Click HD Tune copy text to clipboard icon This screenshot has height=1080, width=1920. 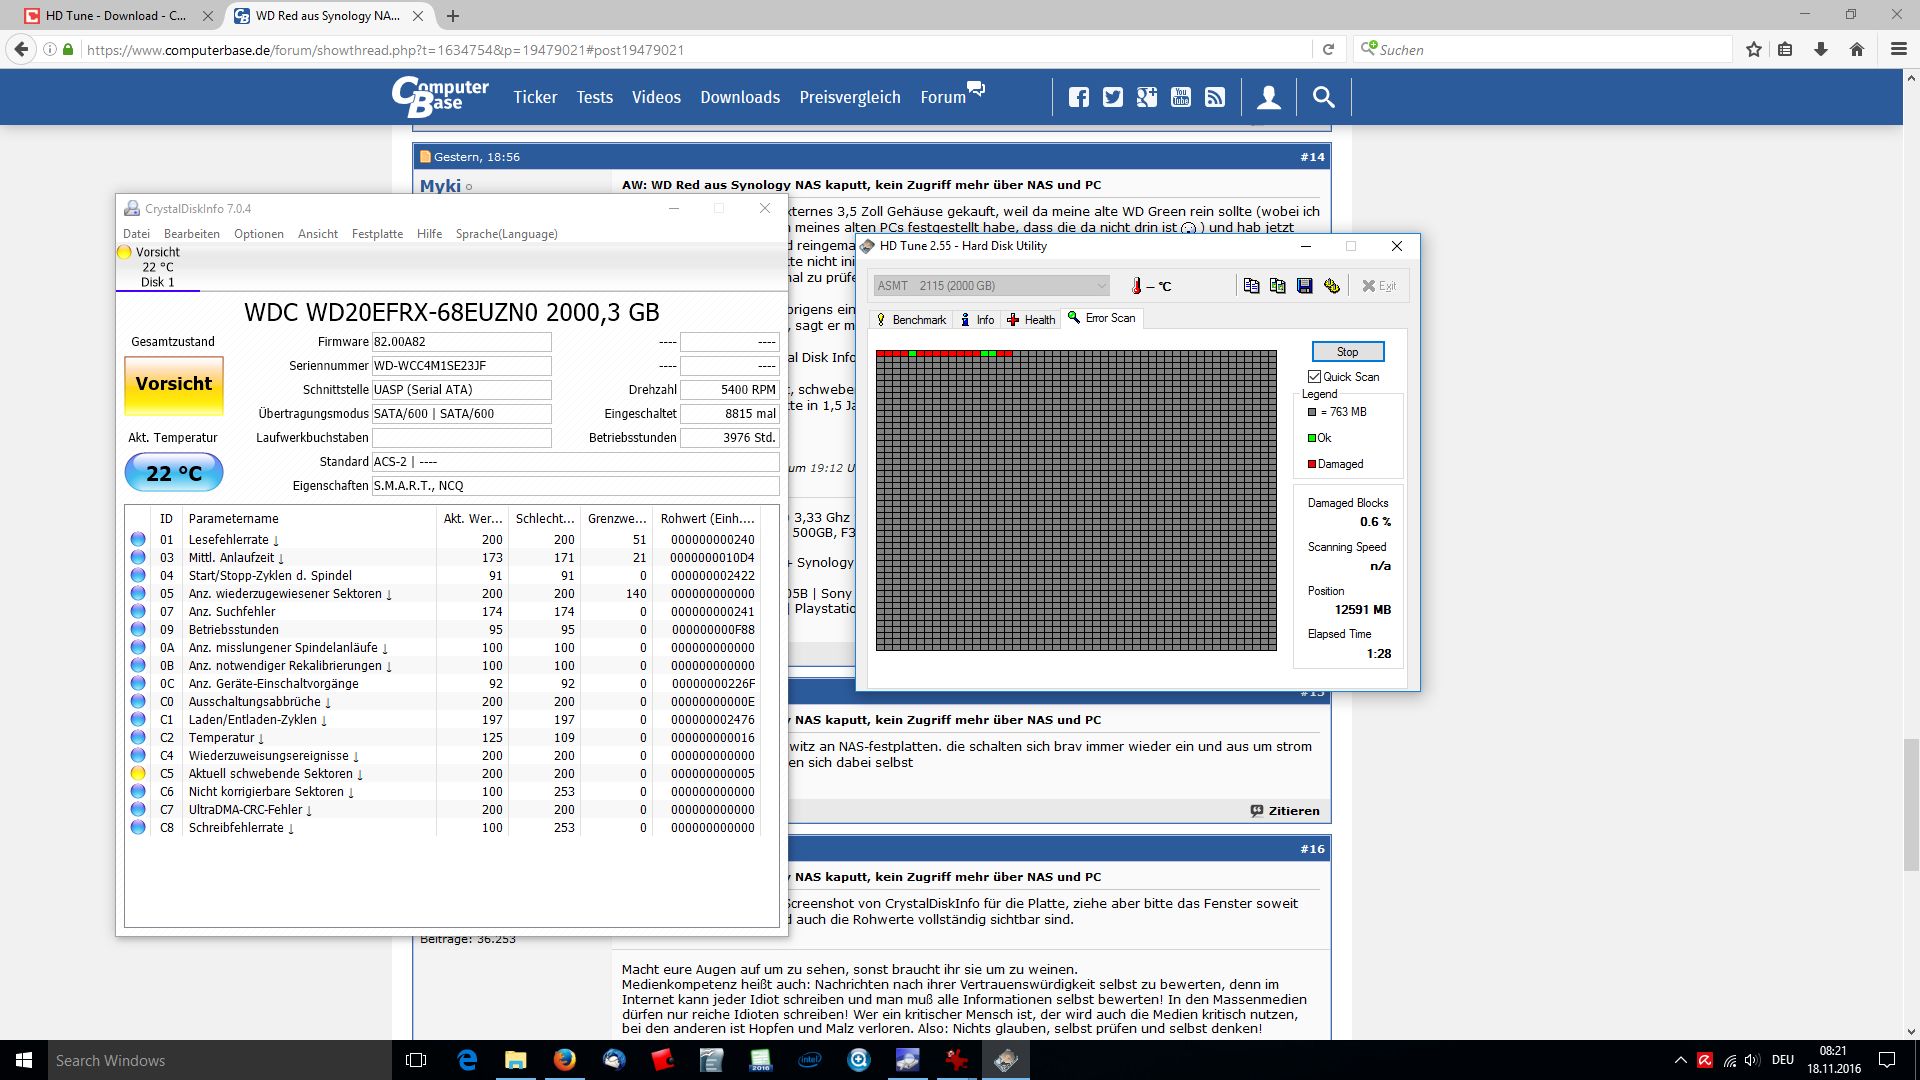[1251, 286]
